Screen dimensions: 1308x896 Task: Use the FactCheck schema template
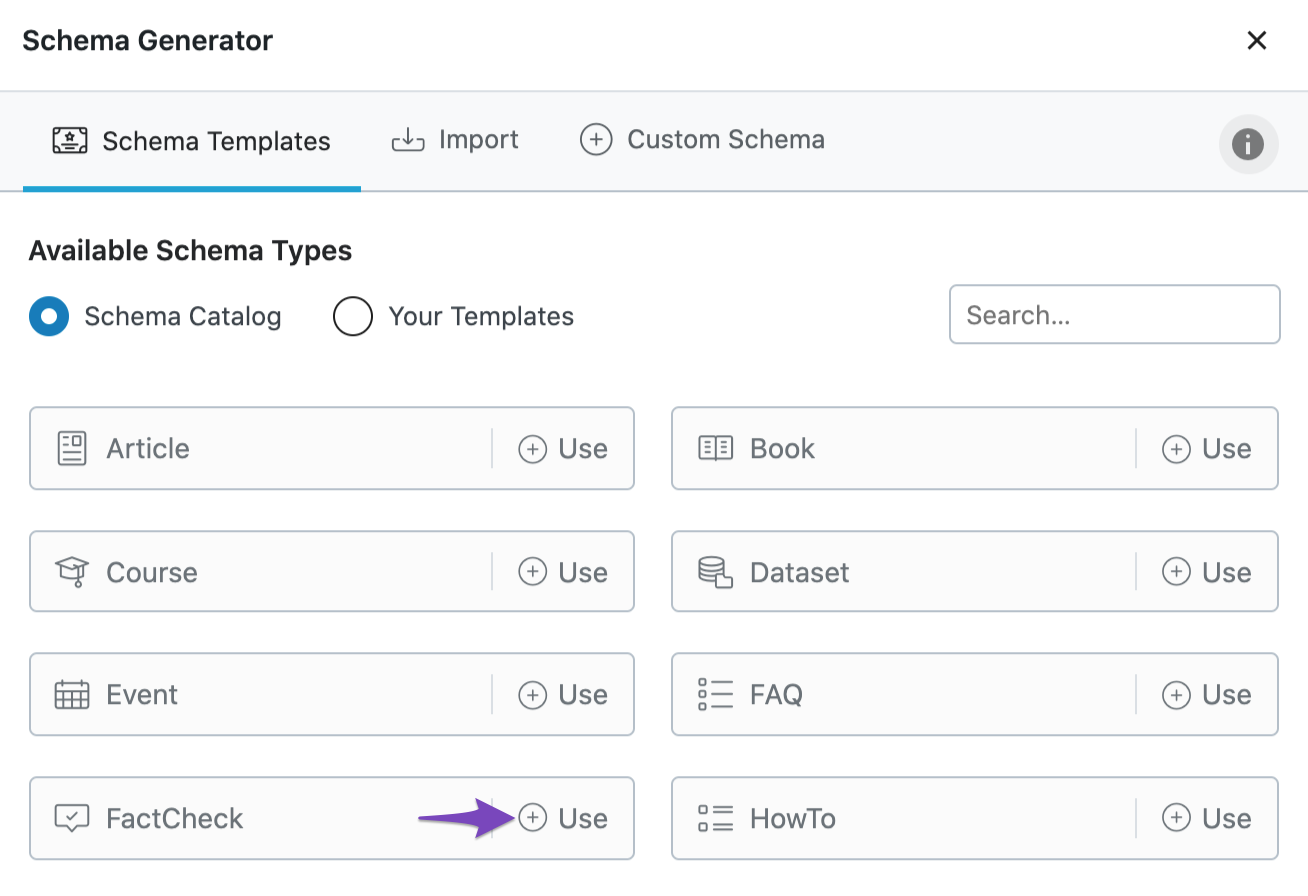click(x=565, y=818)
